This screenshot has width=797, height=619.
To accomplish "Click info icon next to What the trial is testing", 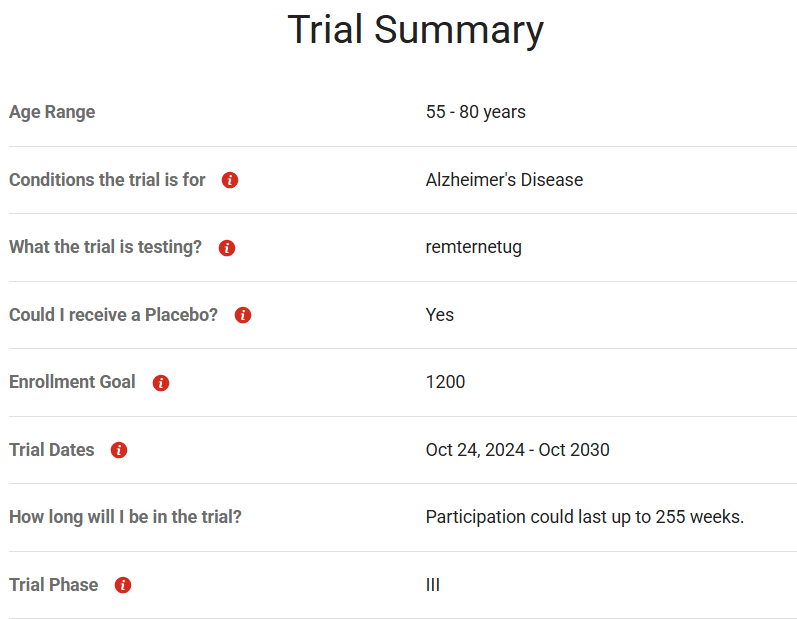I will click(227, 247).
